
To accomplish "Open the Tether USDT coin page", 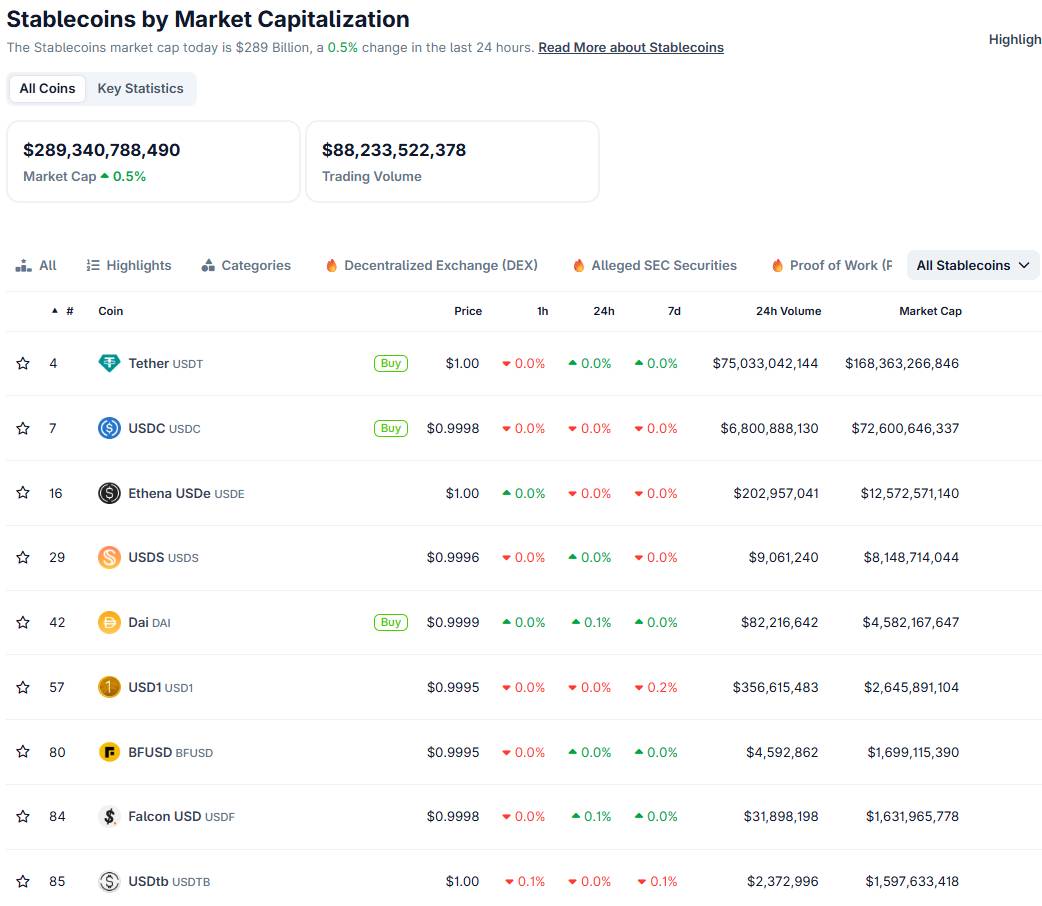I will 165,364.
